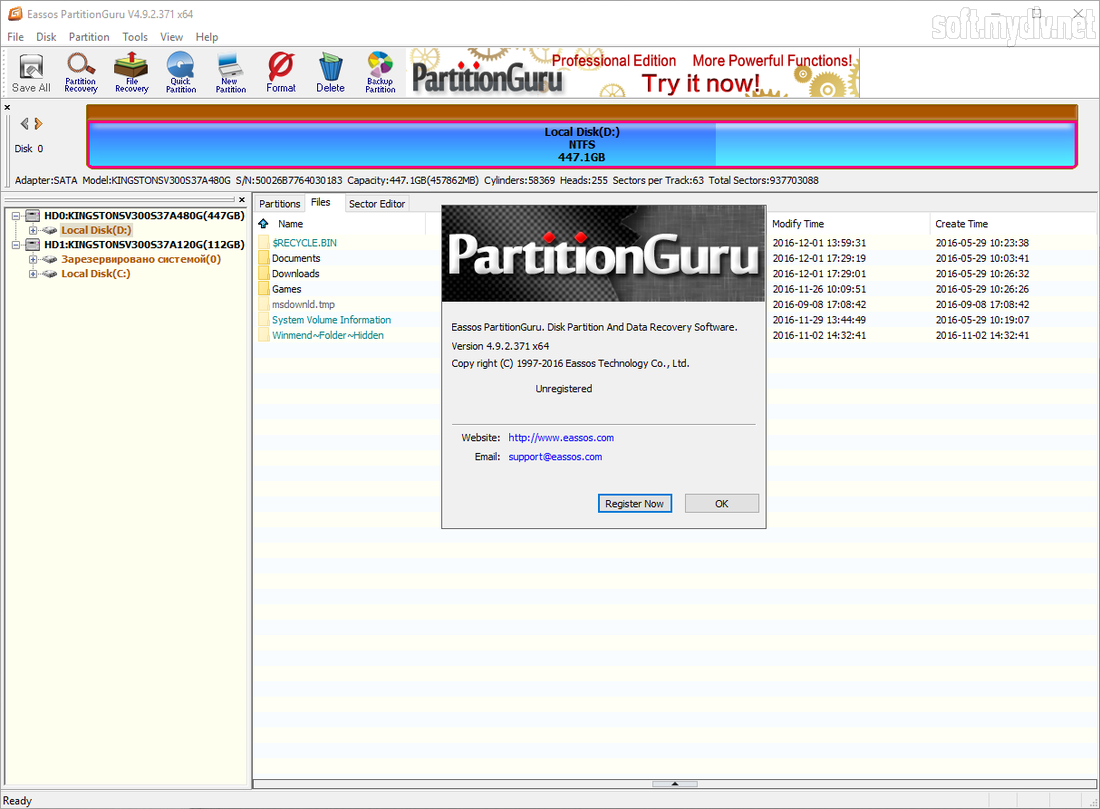Choose the Delete partition icon
The height and width of the screenshot is (809, 1100).
coord(330,73)
